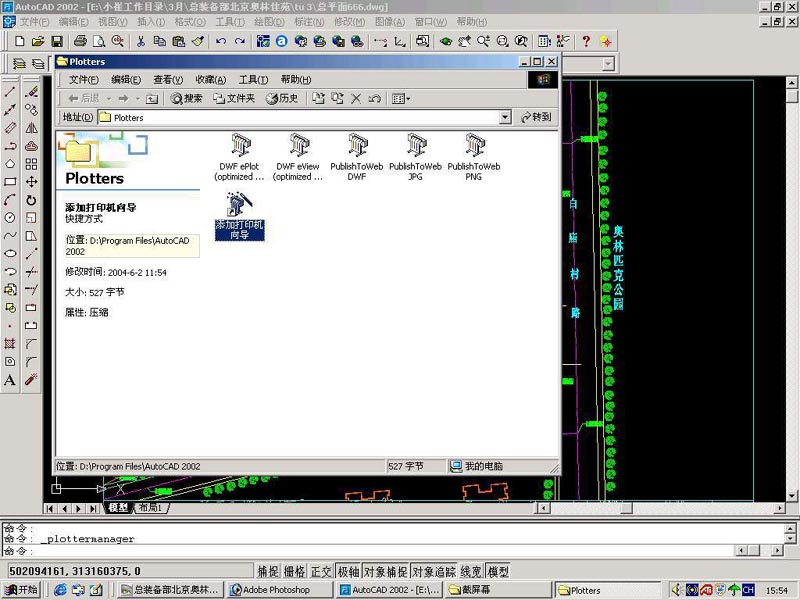Screen dimensions: 800x600
Task: Click the AutoCAD Plot (printer) icon
Action: click(80, 41)
